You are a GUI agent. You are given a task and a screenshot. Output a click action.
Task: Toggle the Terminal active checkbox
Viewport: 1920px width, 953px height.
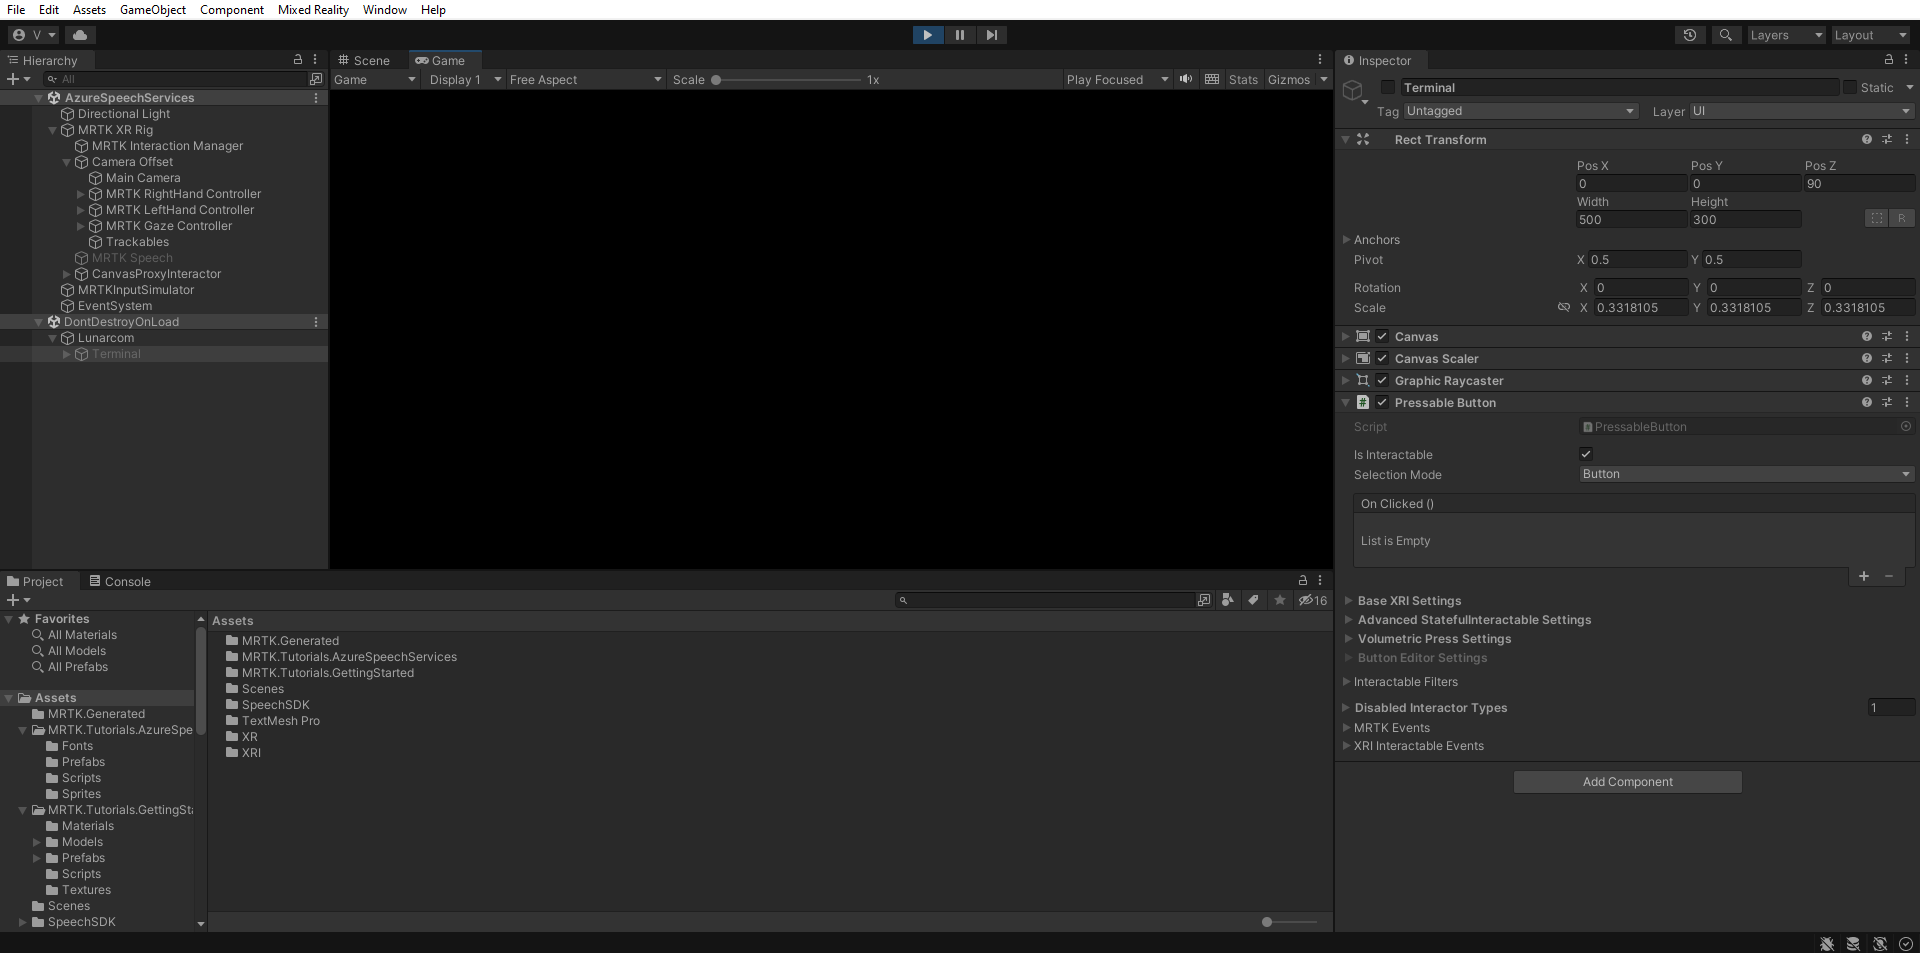click(x=1388, y=87)
